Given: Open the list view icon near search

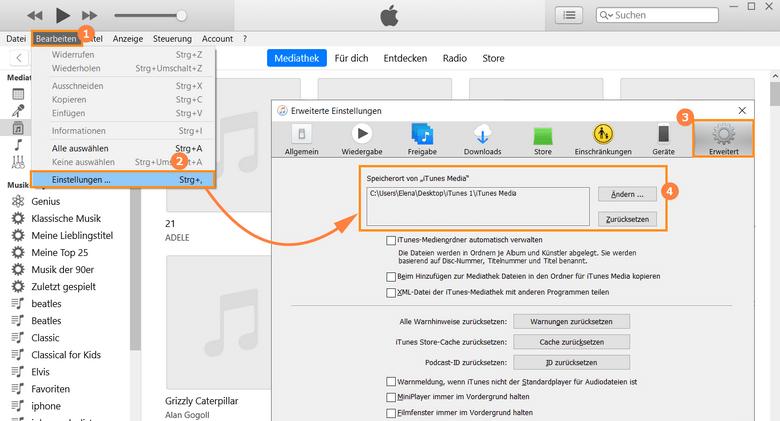Looking at the screenshot, I should (569, 15).
